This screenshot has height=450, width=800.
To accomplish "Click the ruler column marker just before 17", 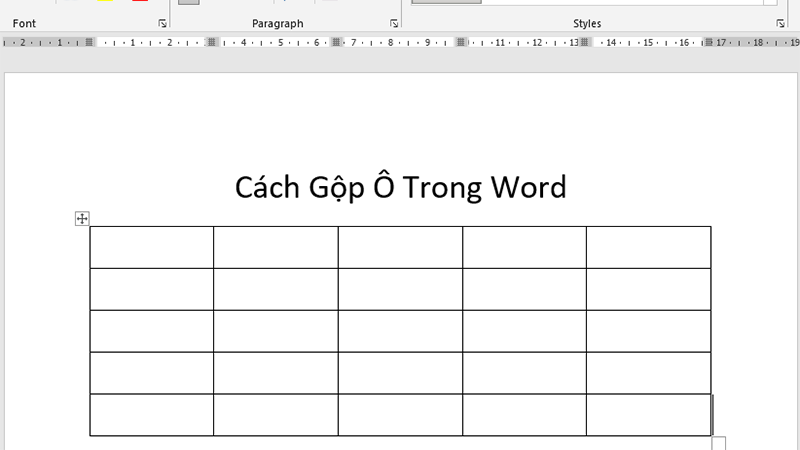I will [x=709, y=42].
